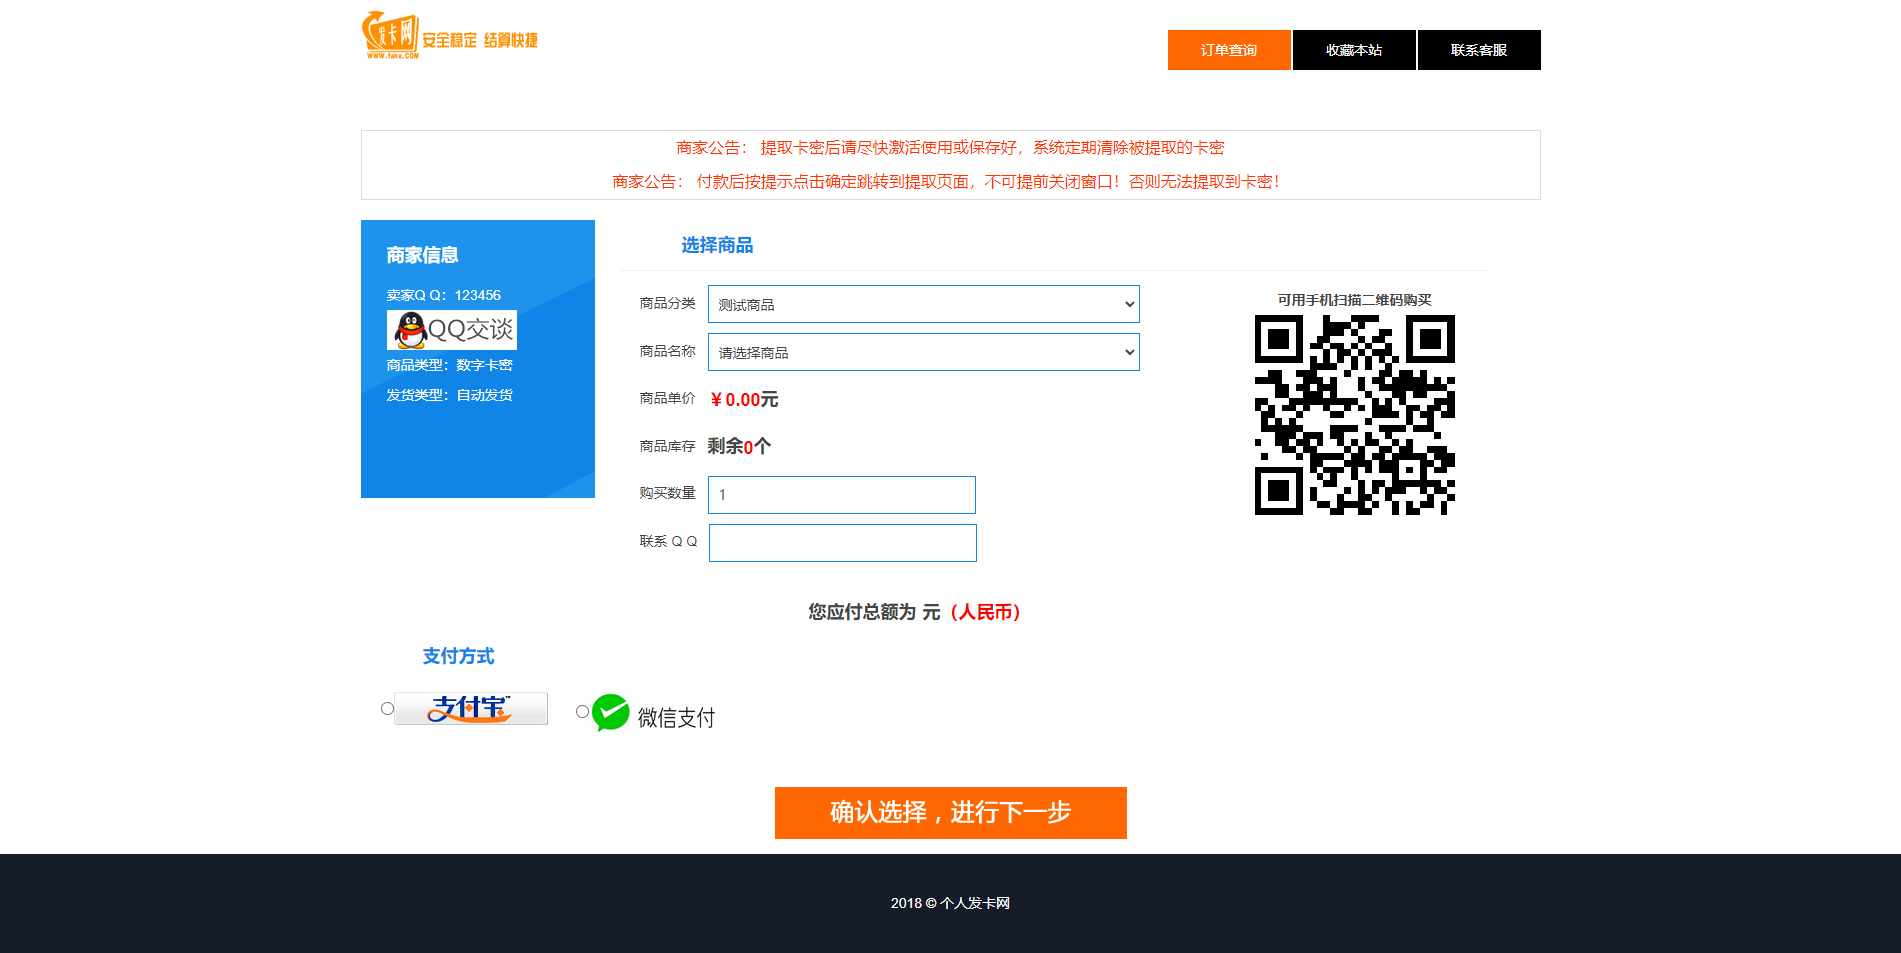Viewport: 1901px width, 953px height.
Task: Click the QQ交谈 chat icon
Action: (x=451, y=329)
